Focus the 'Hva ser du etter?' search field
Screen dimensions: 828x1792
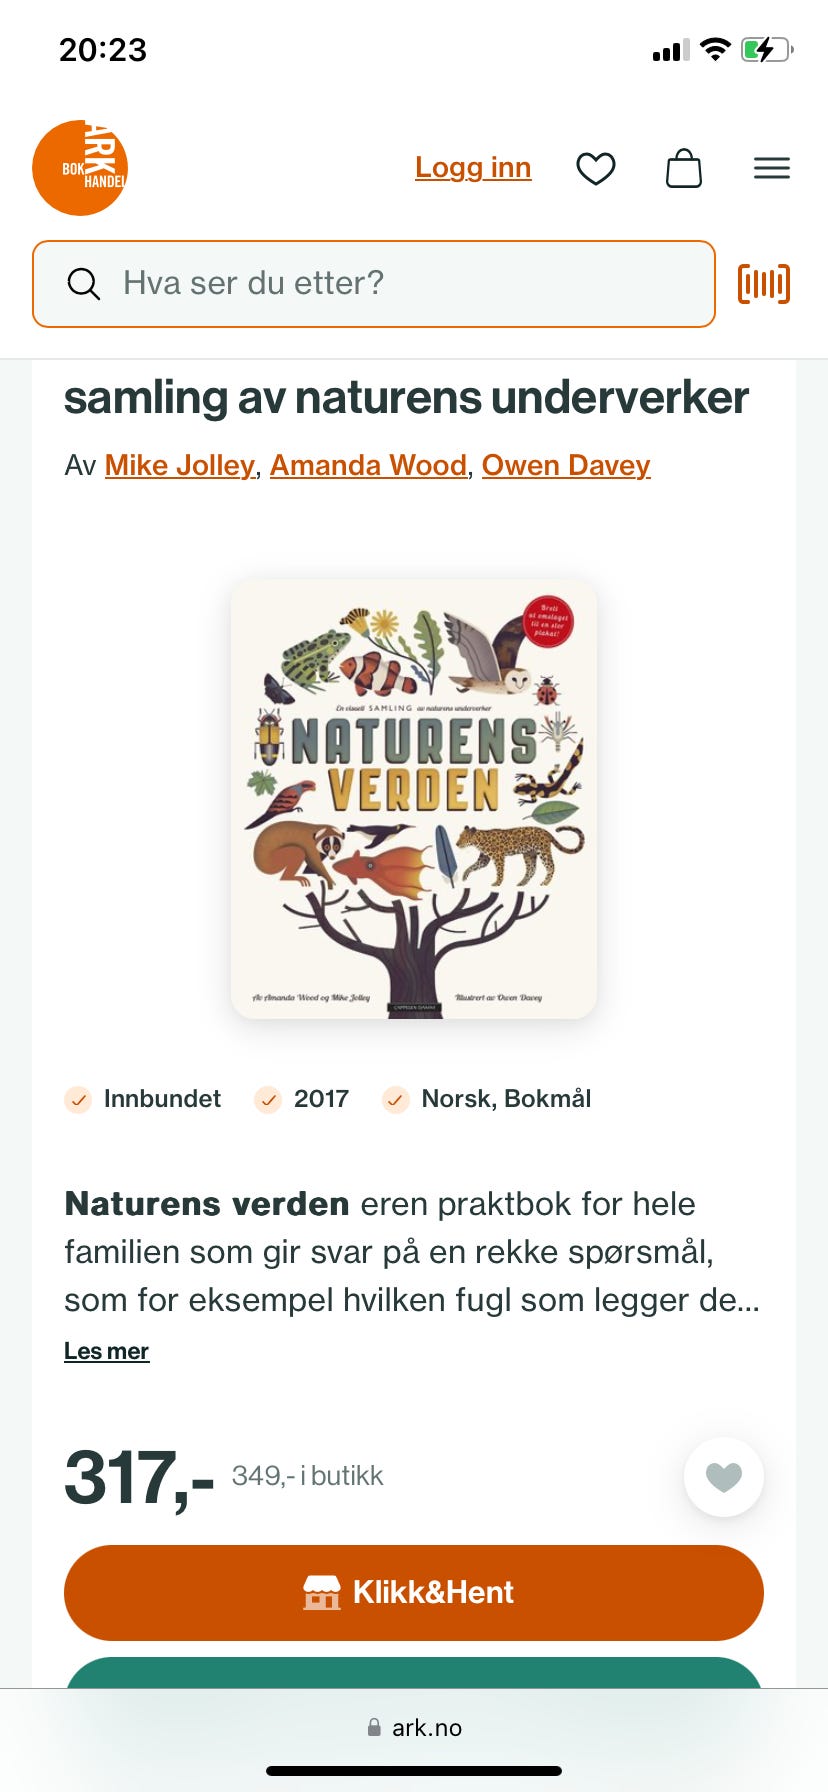tap(374, 284)
